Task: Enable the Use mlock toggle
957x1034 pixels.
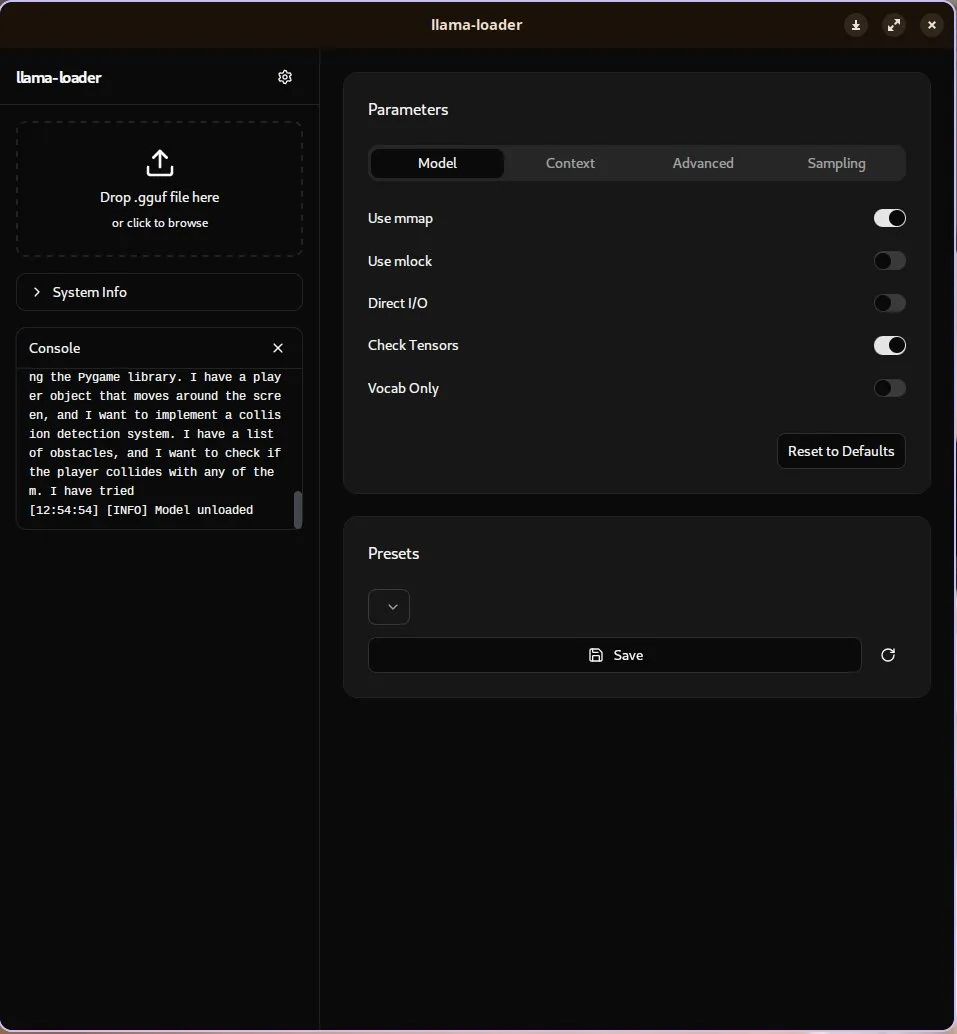Action: click(890, 260)
